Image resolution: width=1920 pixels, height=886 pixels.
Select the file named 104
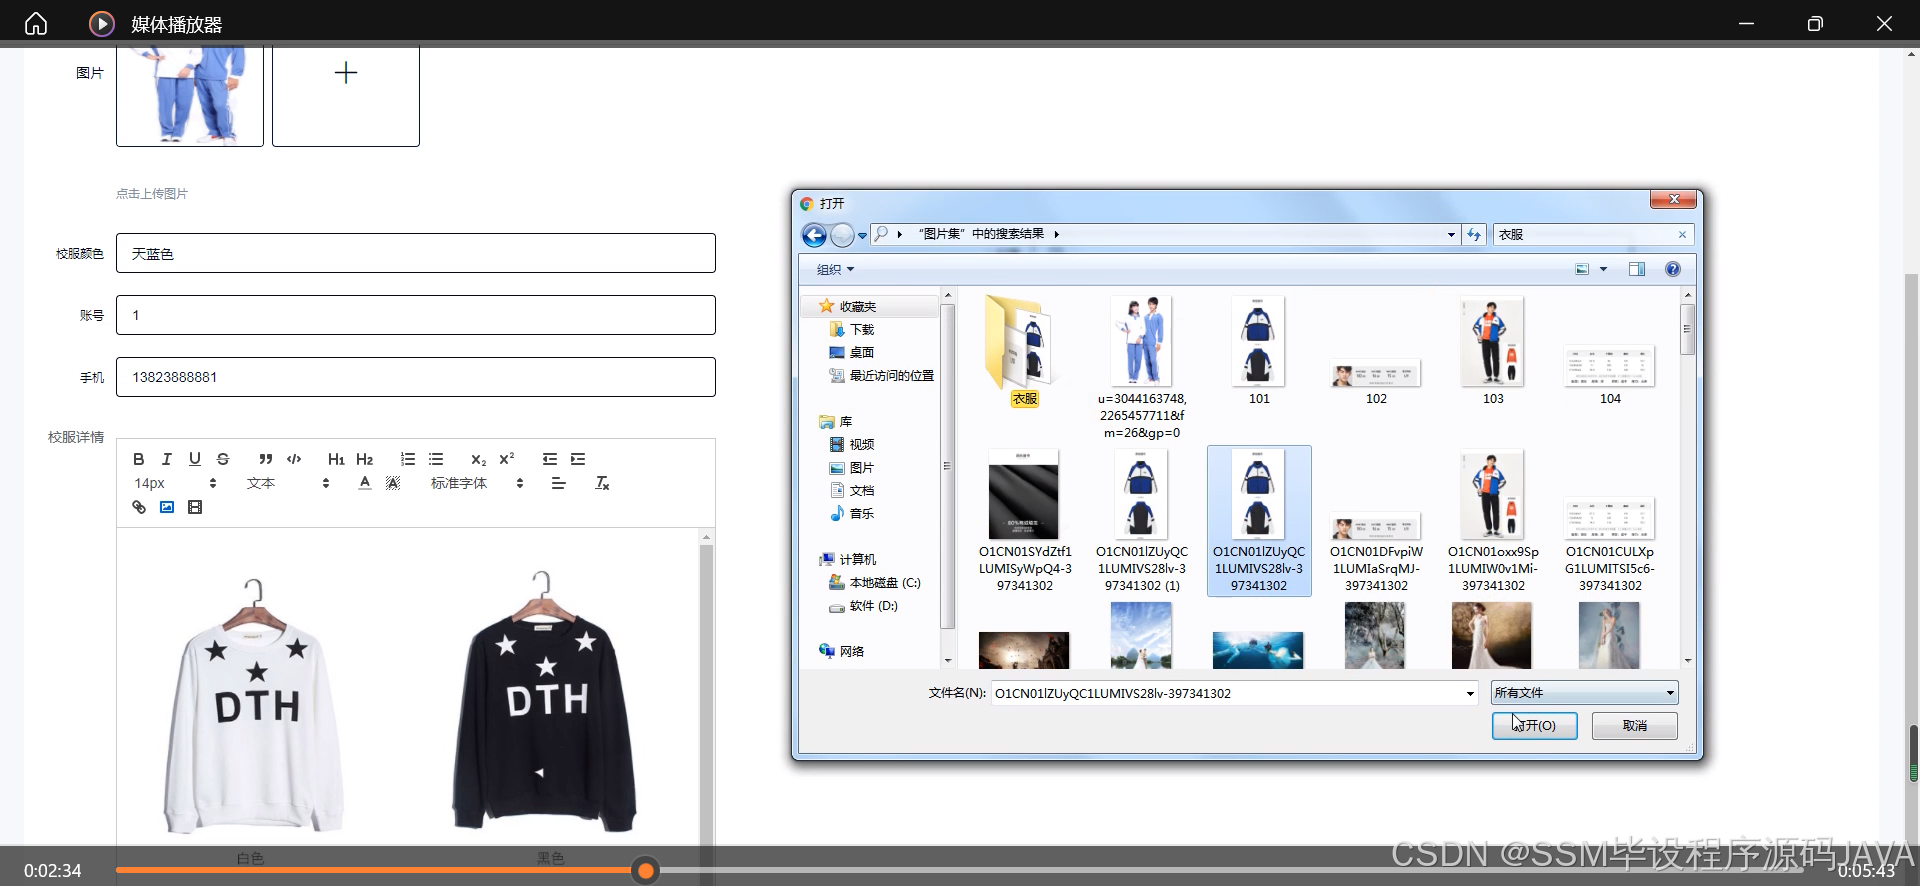(x=1610, y=375)
